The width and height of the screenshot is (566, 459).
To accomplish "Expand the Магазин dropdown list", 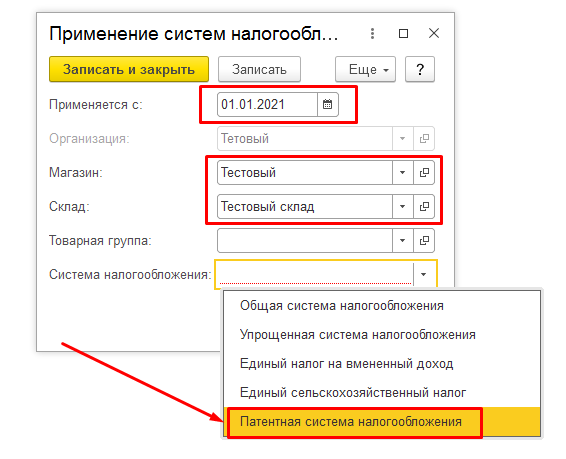I will [402, 172].
